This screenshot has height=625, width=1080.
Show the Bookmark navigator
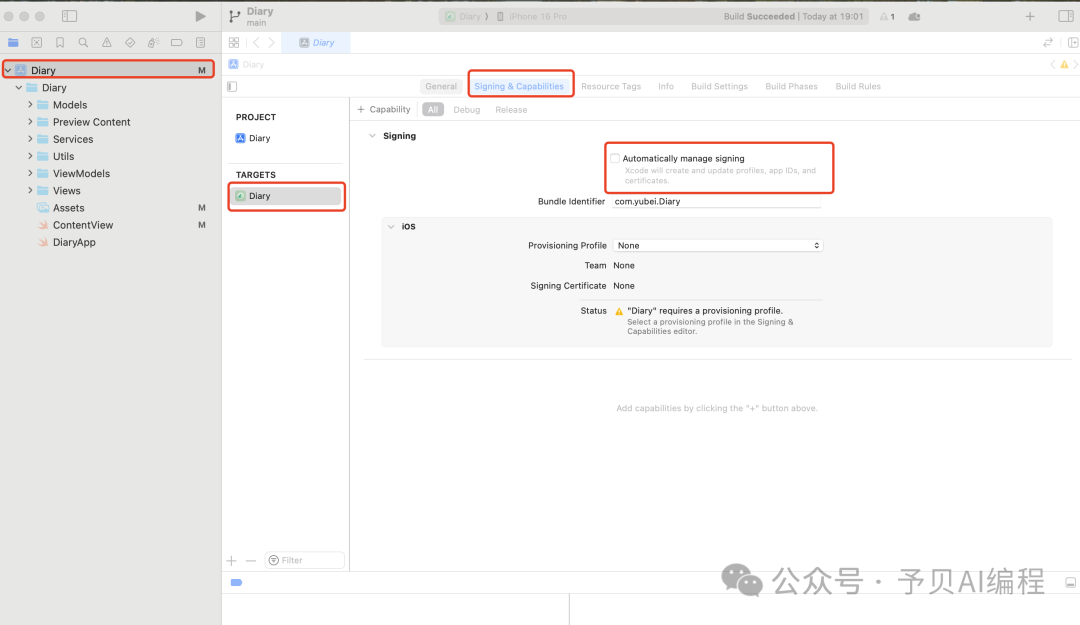60,43
